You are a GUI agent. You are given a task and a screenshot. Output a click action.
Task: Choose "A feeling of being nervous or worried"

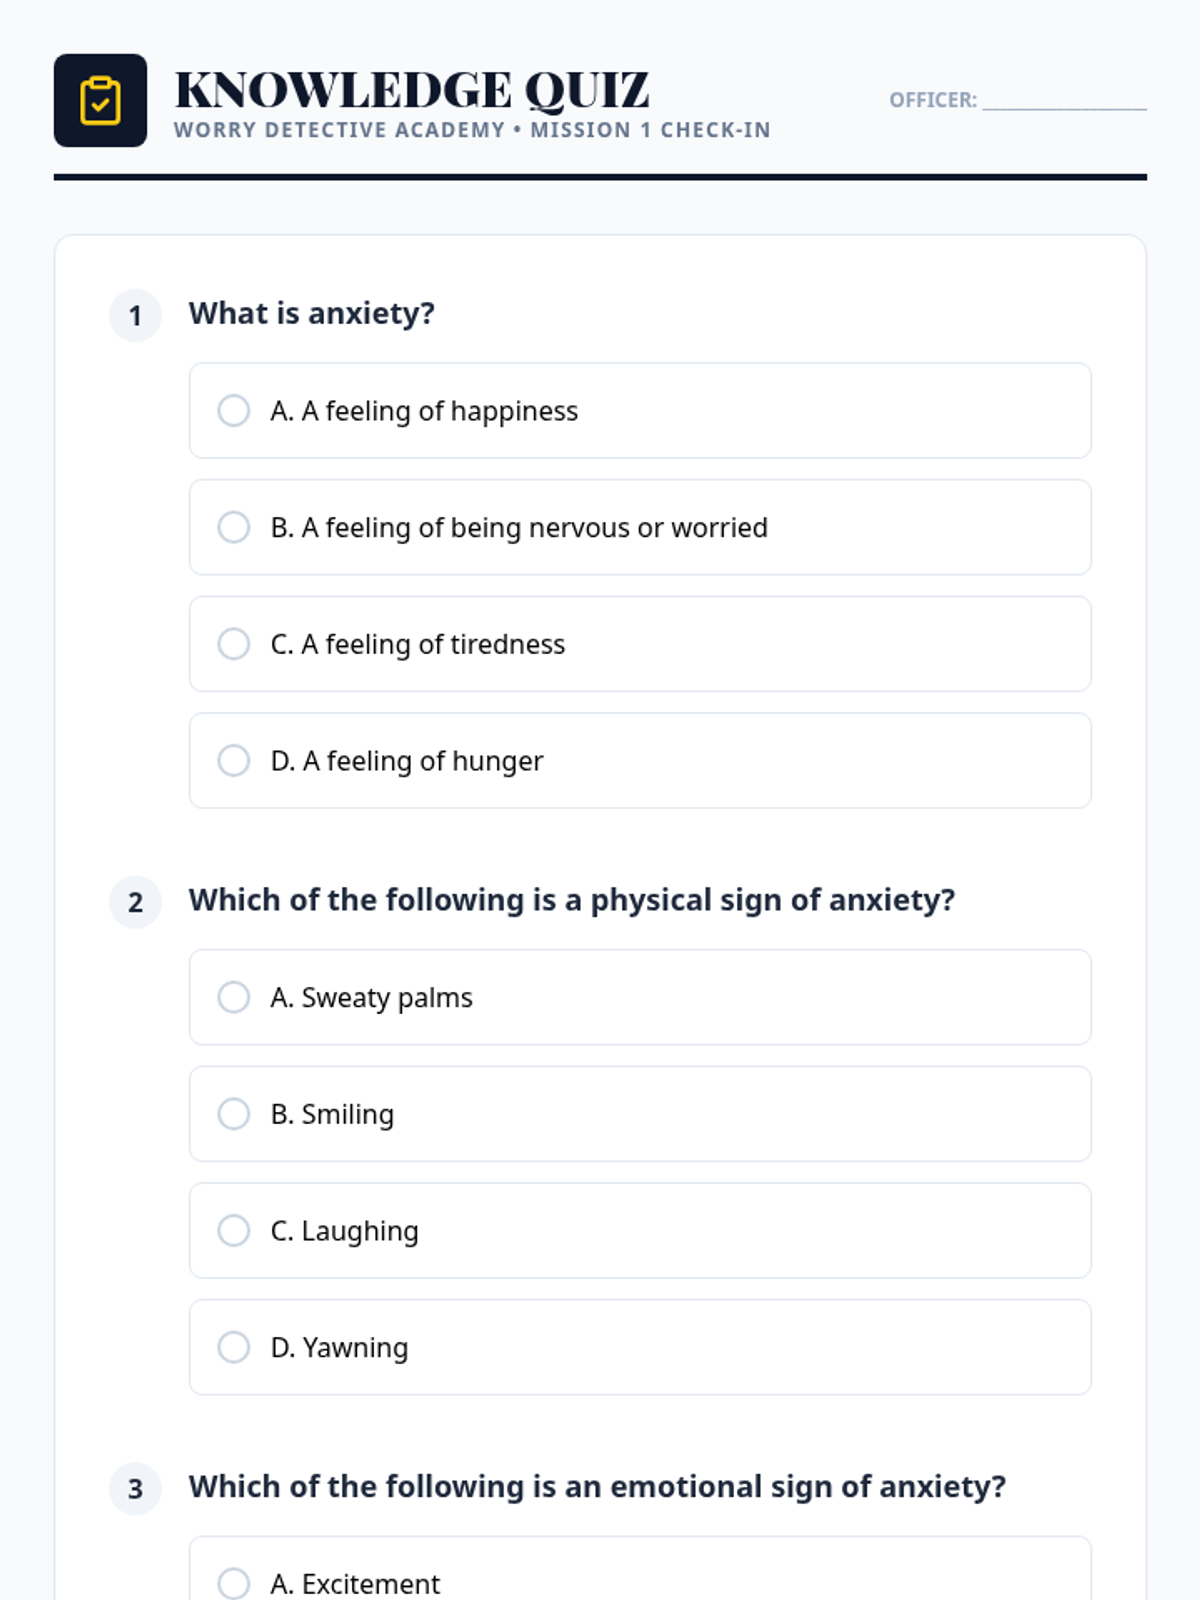[x=234, y=528]
